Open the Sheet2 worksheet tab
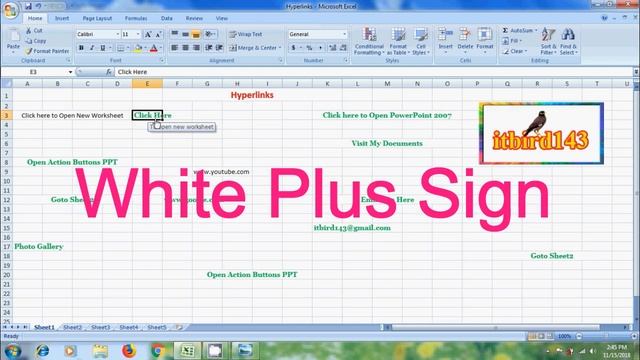The height and width of the screenshot is (360, 640). [73, 327]
